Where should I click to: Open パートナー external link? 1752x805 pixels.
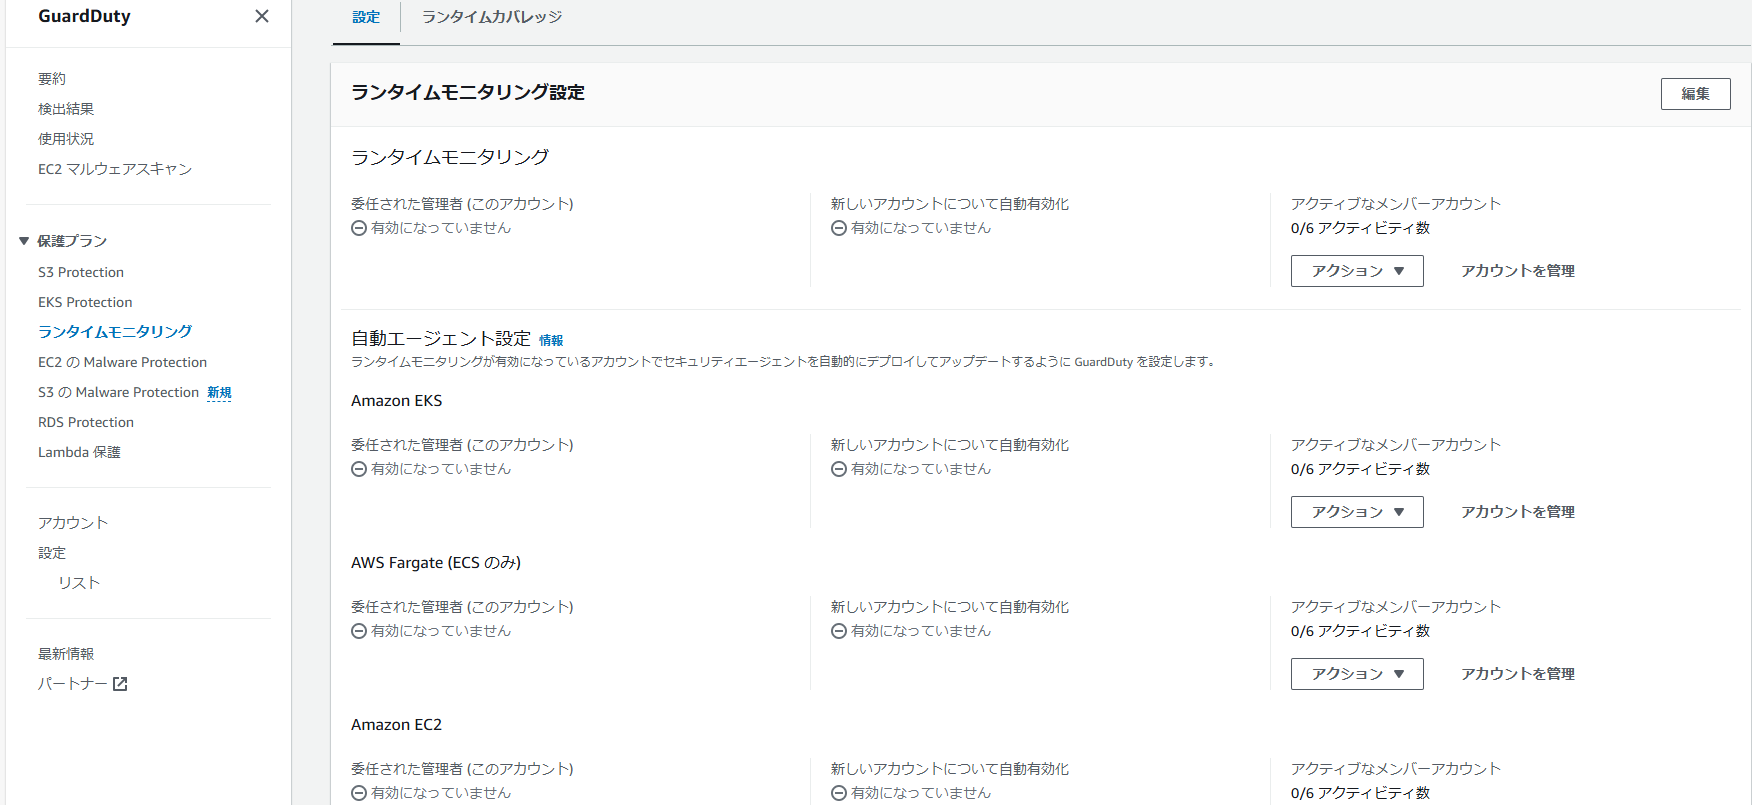(83, 684)
